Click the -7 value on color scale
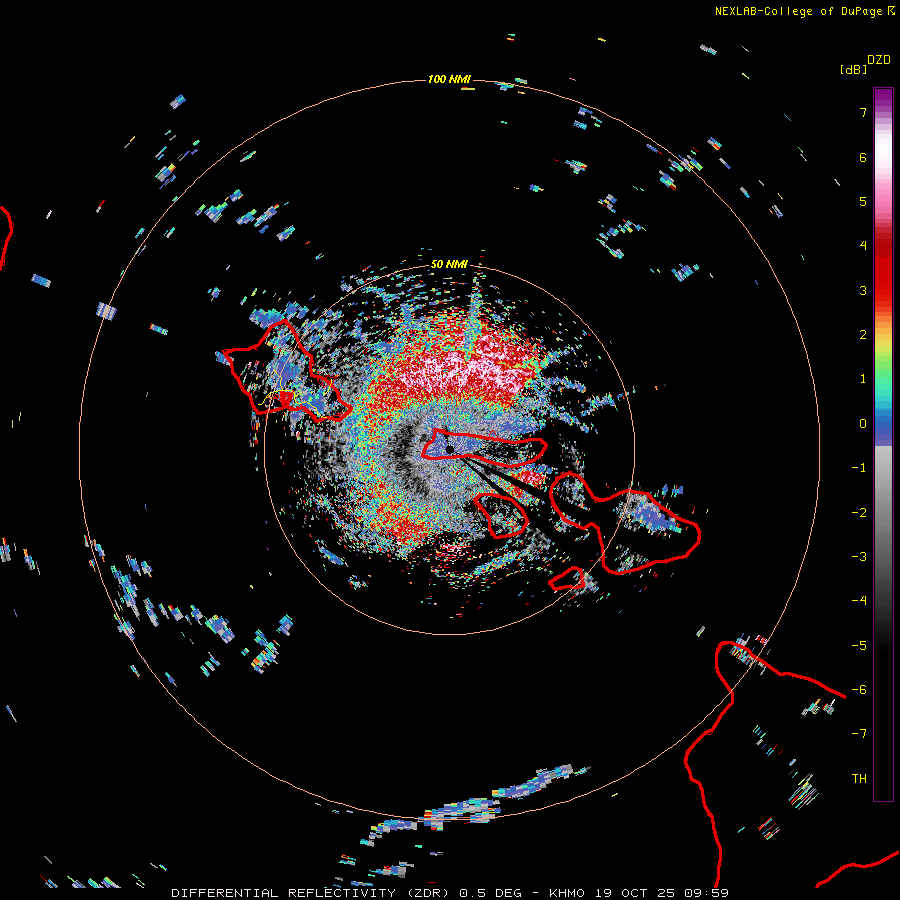The image size is (900, 900). [859, 734]
